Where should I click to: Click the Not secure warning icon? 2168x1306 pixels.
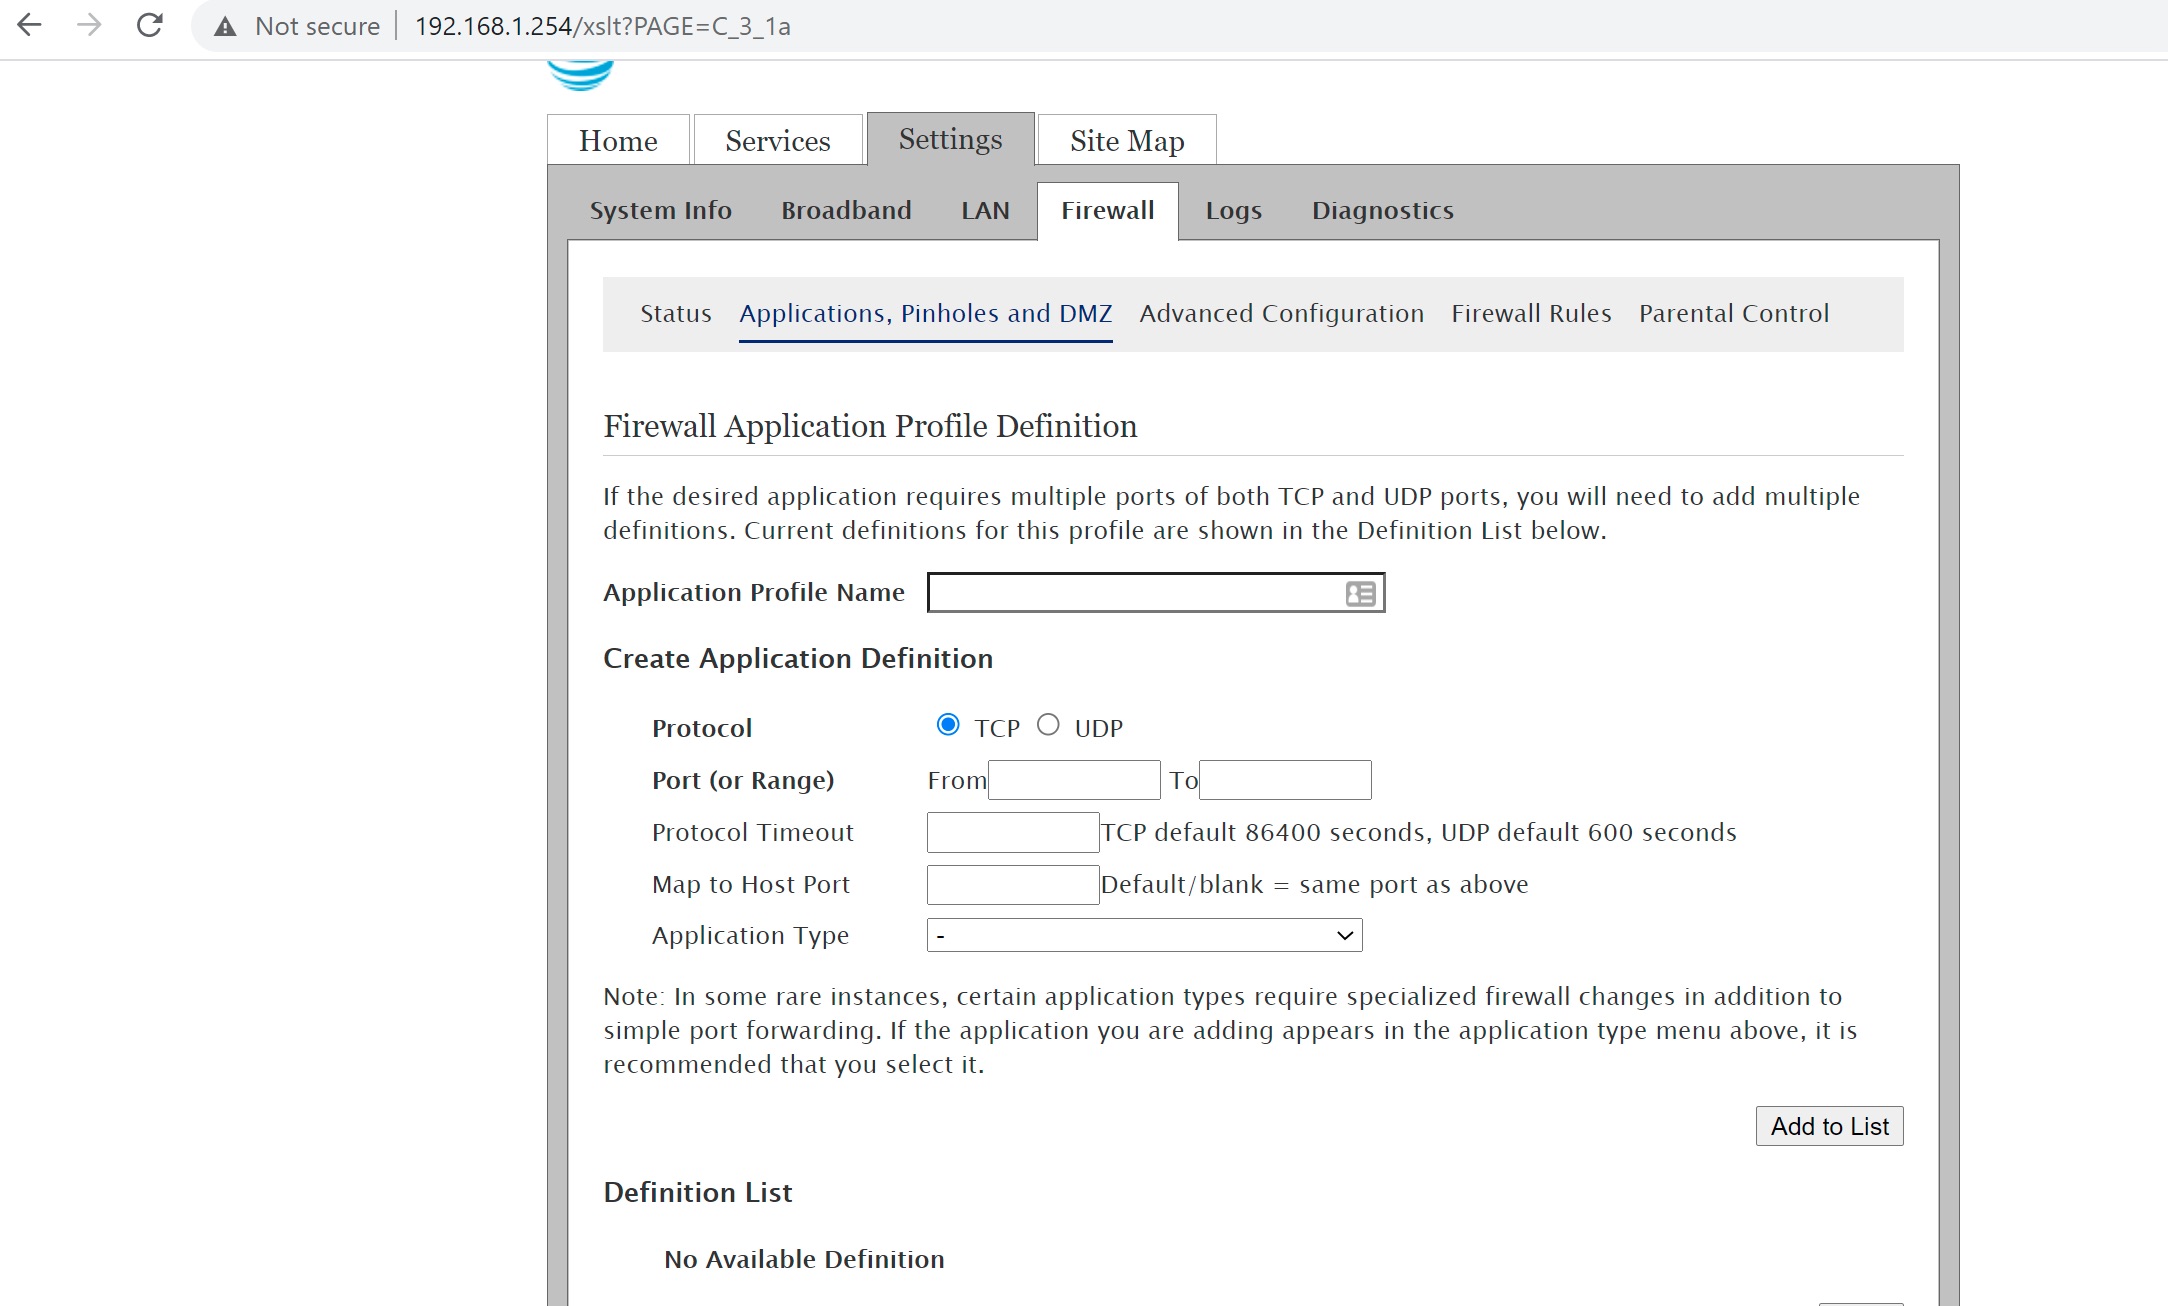click(226, 27)
